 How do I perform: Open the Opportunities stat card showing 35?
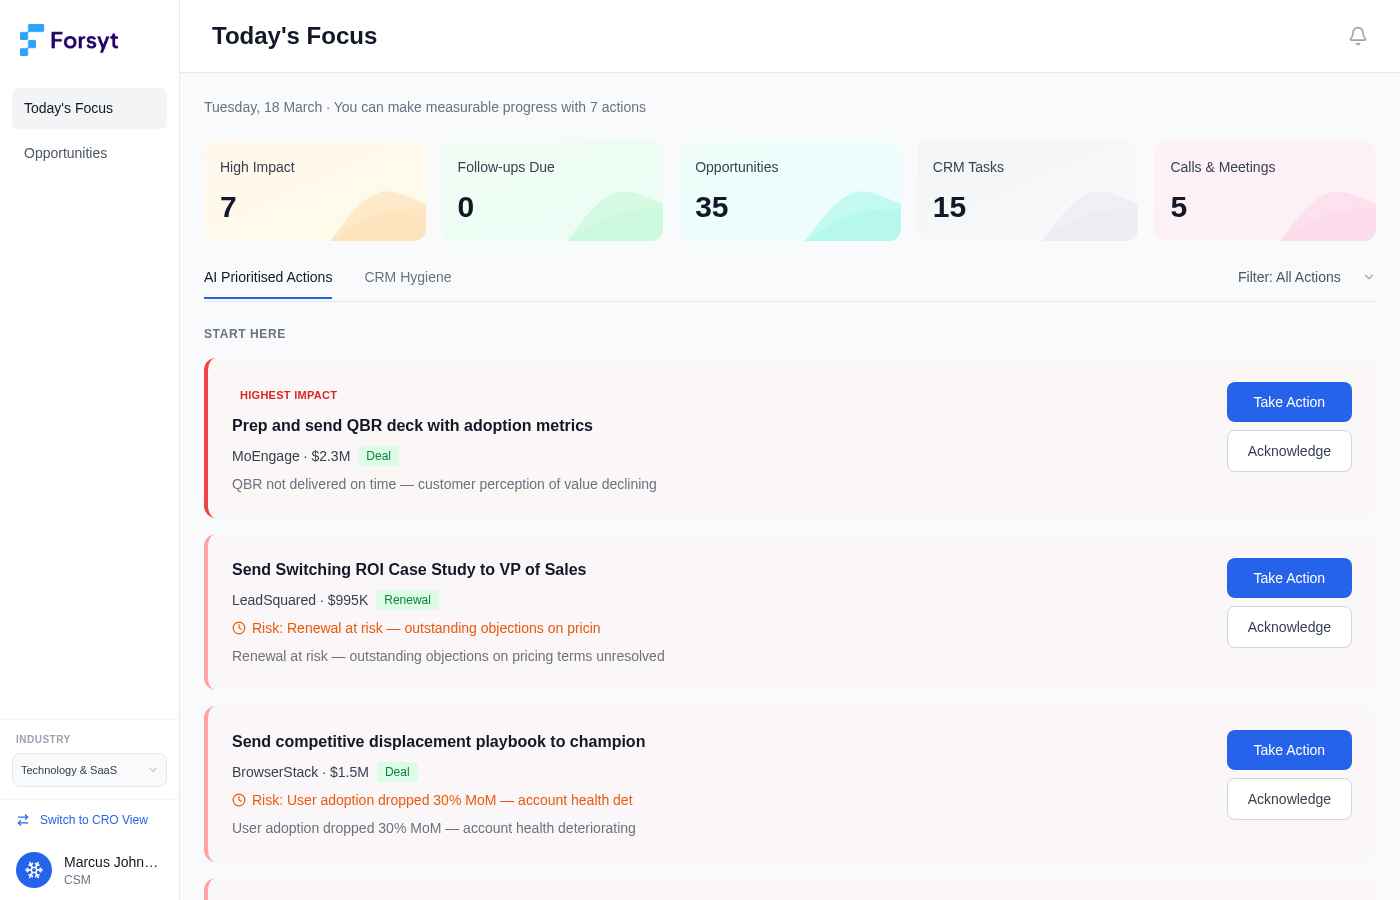(790, 190)
